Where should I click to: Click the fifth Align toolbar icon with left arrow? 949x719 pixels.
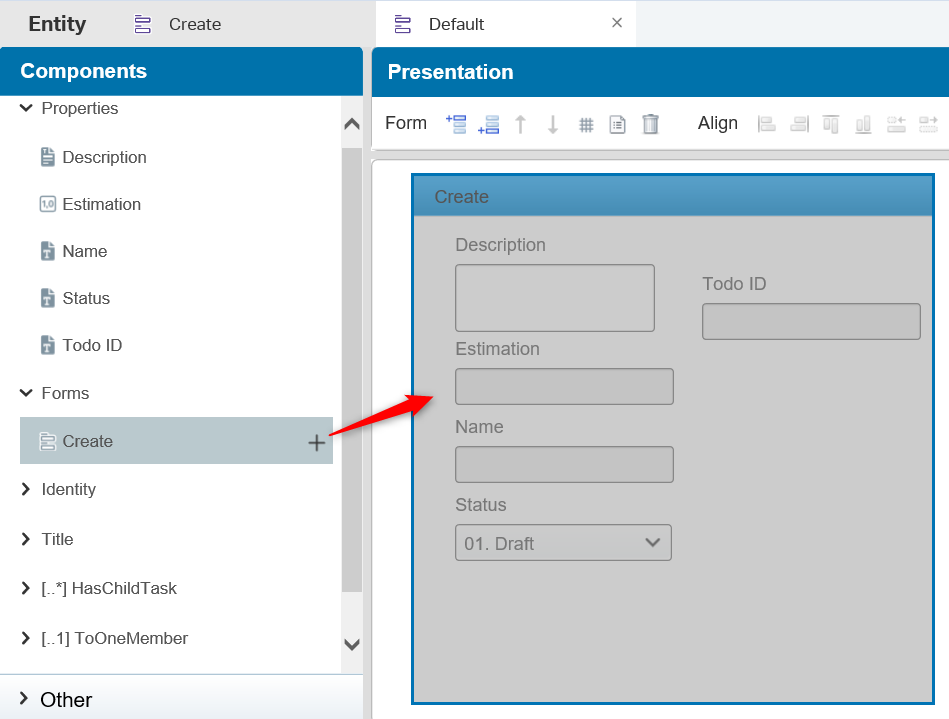coord(896,124)
